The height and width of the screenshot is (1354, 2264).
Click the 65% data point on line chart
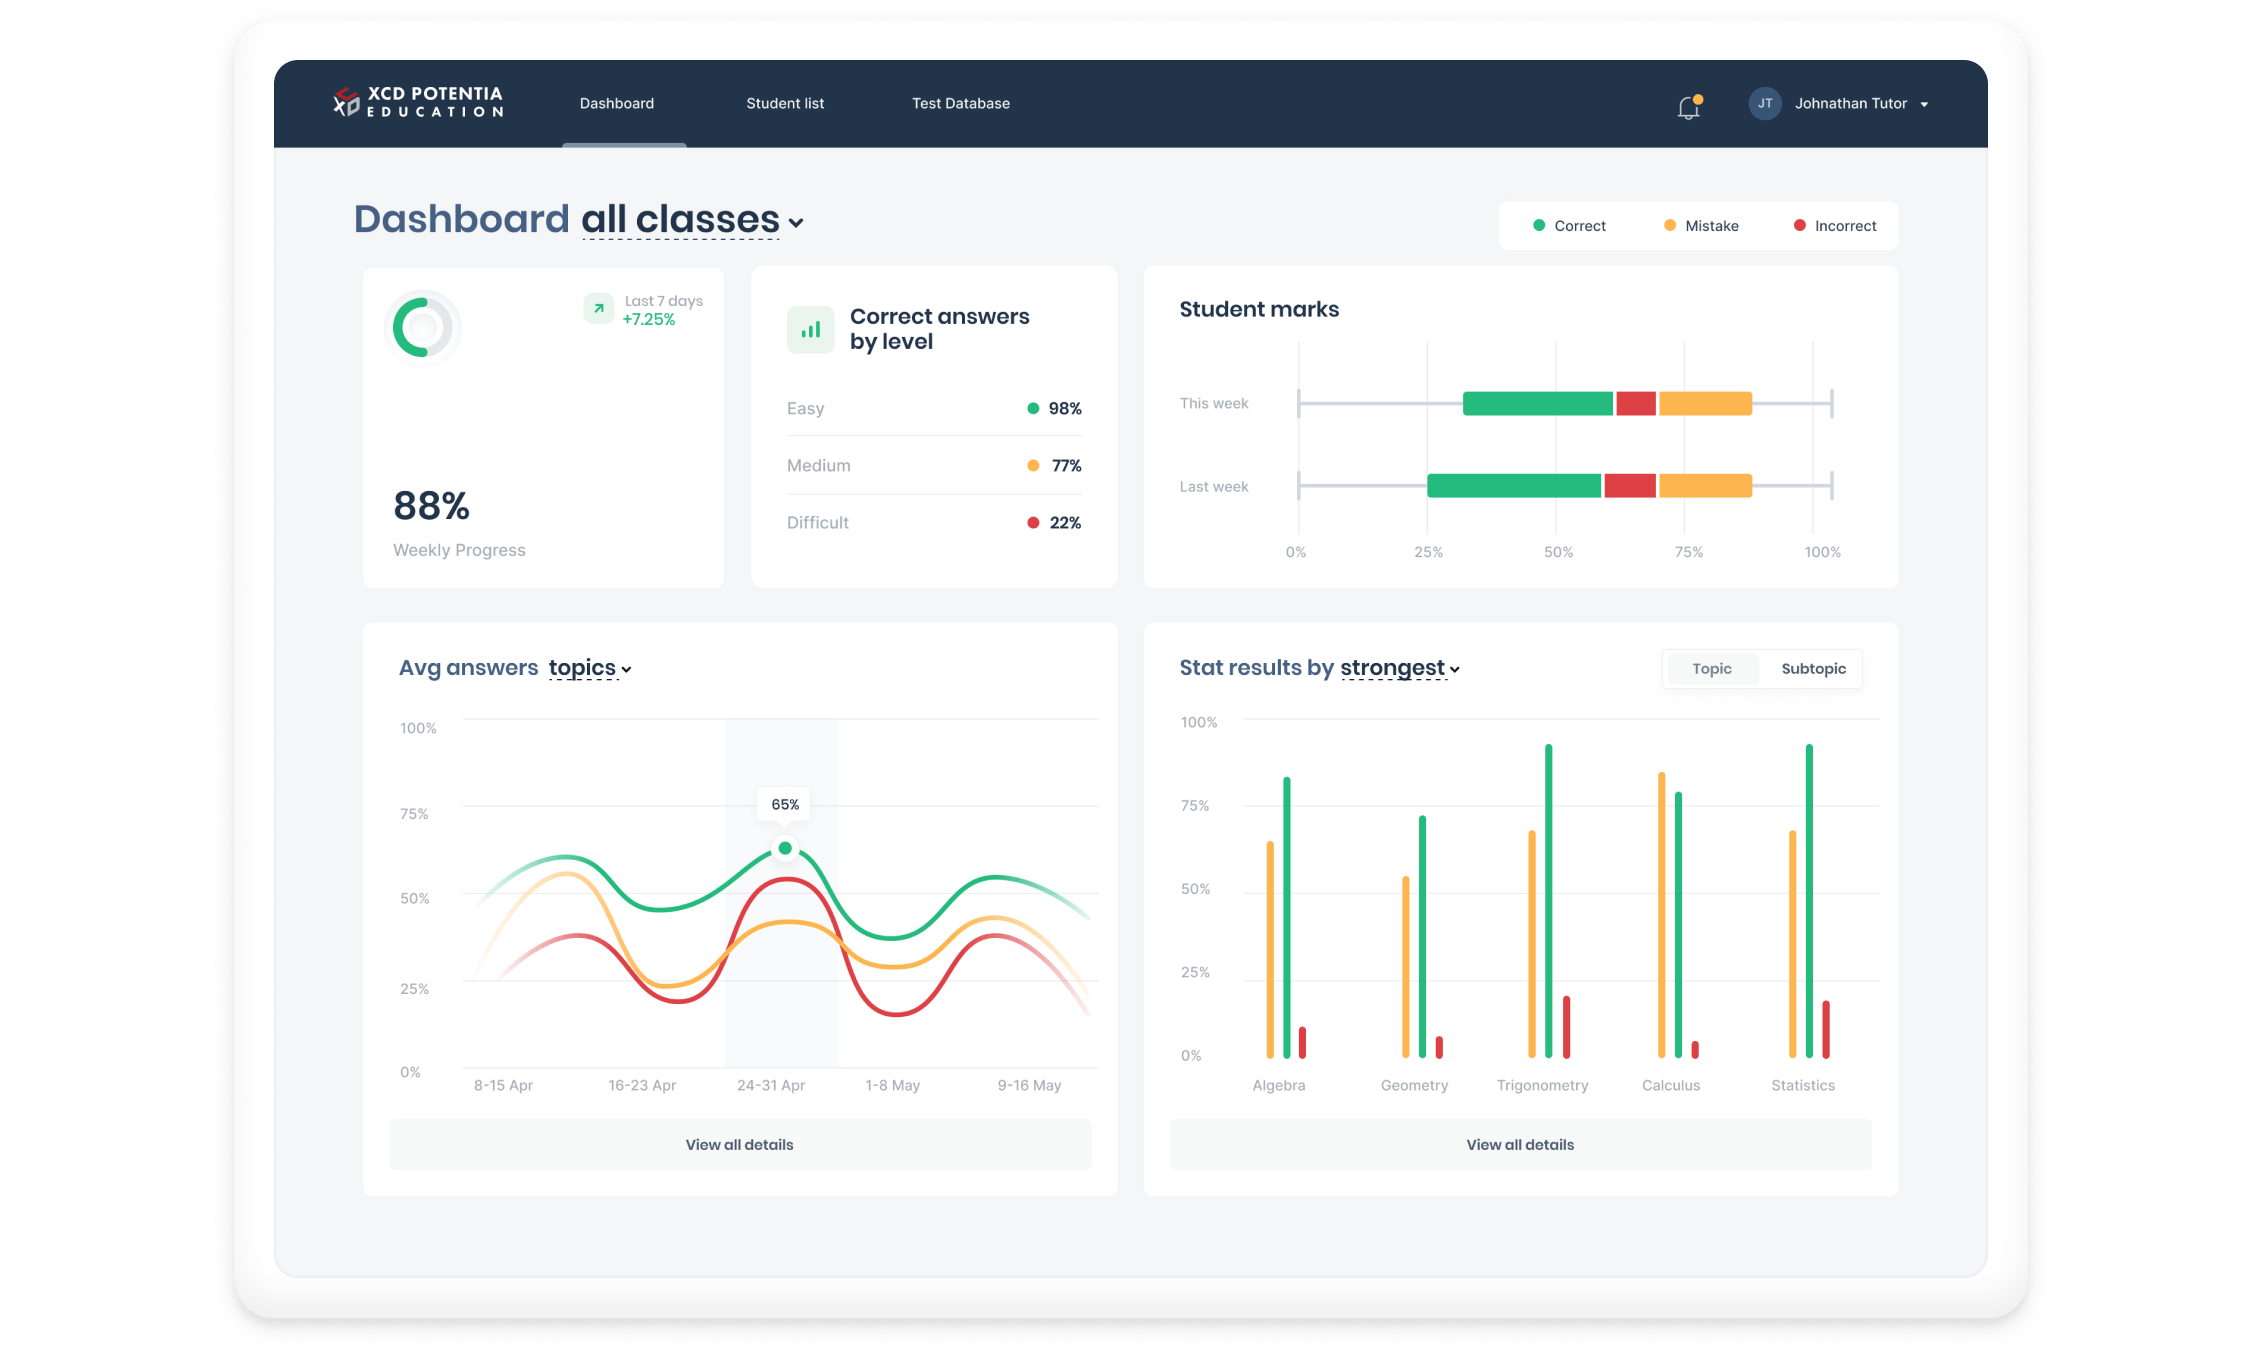pos(785,848)
